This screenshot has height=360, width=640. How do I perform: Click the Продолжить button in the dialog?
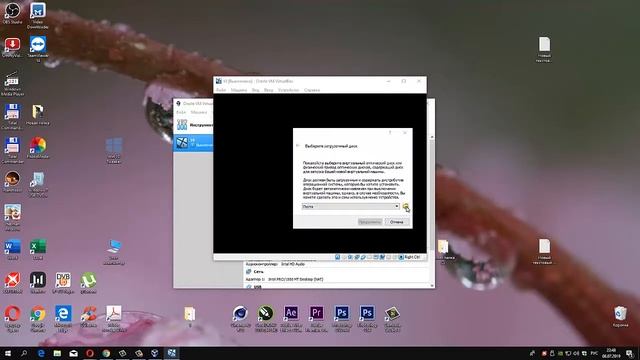(x=370, y=222)
